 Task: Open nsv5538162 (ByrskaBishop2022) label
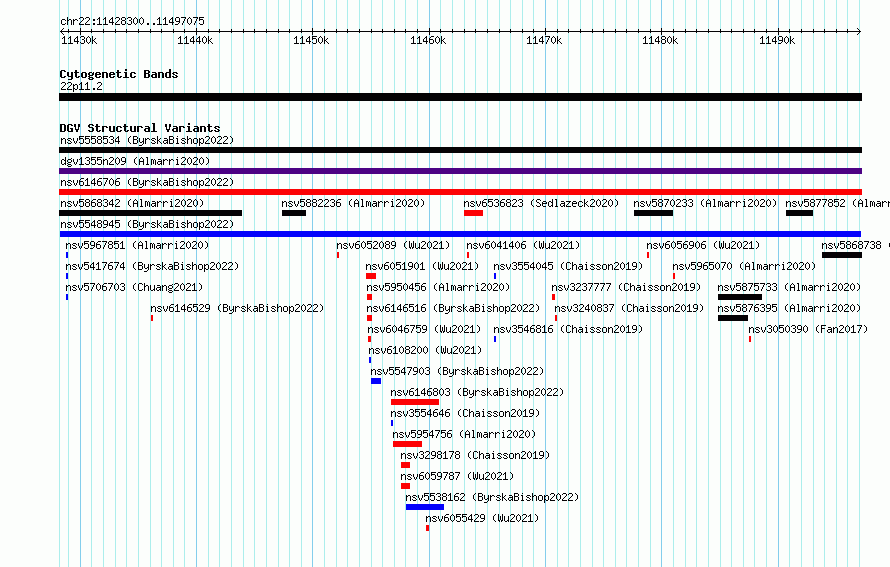click(x=493, y=497)
